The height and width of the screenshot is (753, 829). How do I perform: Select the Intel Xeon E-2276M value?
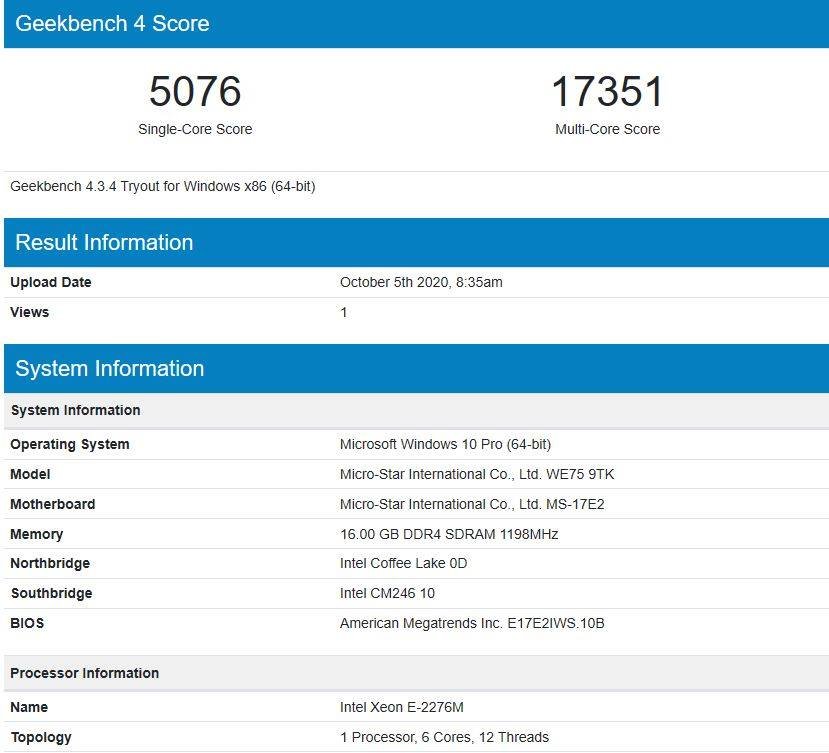point(402,707)
